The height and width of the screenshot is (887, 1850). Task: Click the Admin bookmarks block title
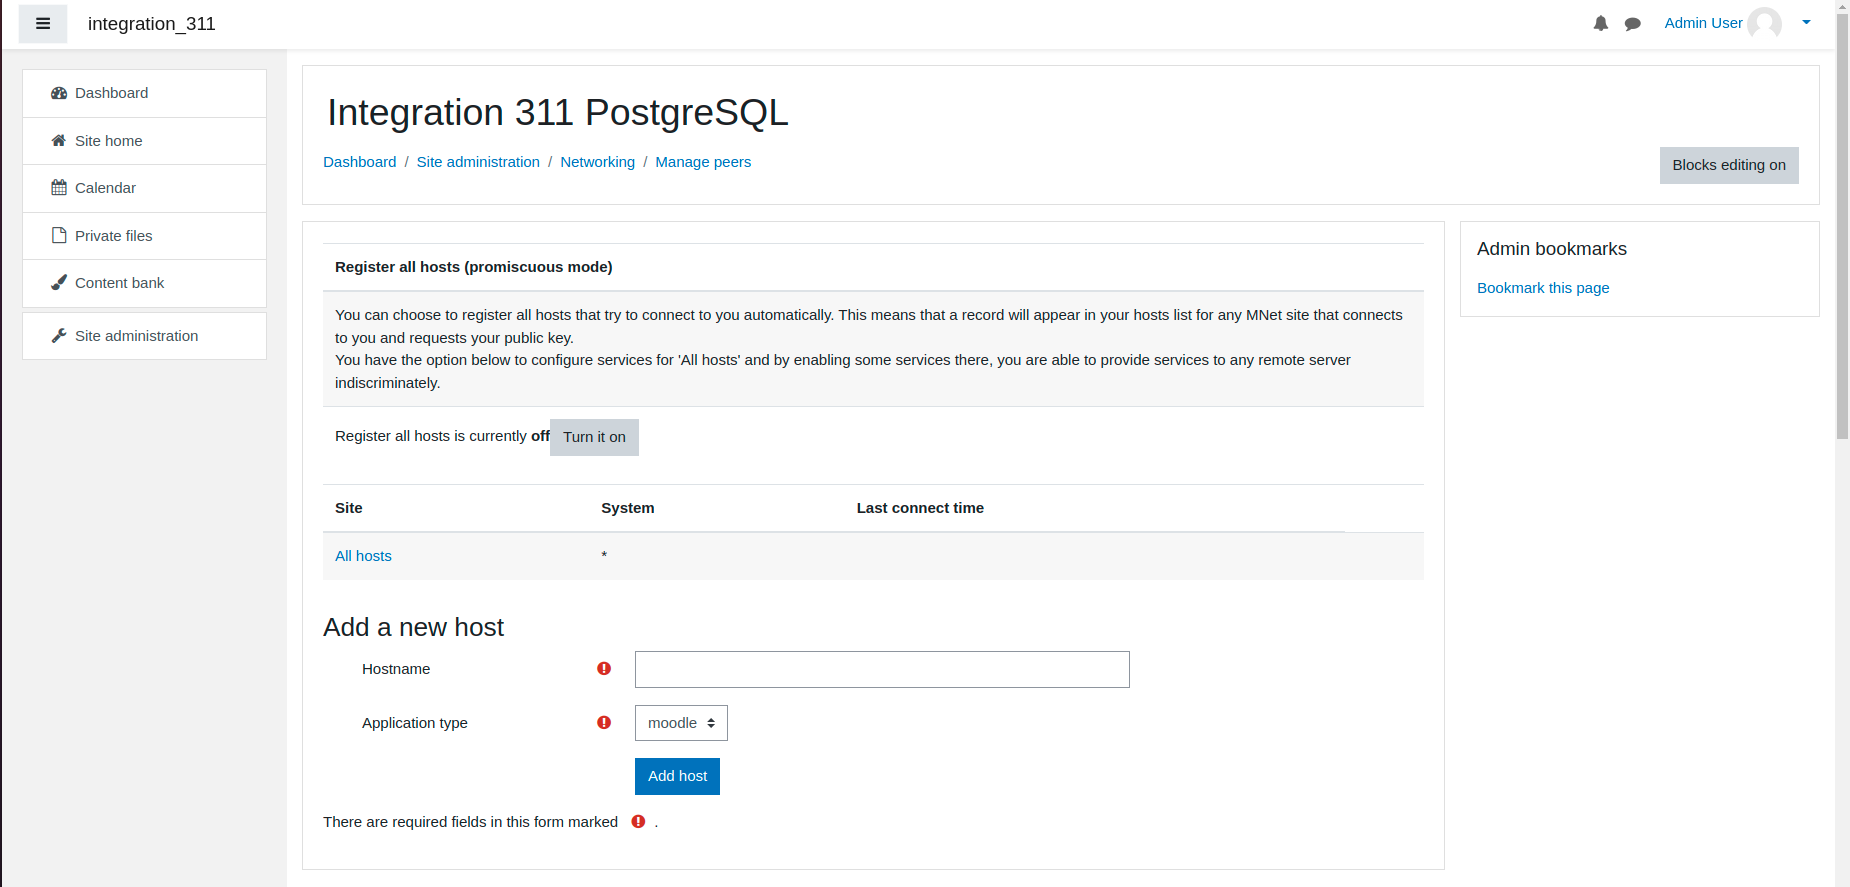coord(1552,249)
